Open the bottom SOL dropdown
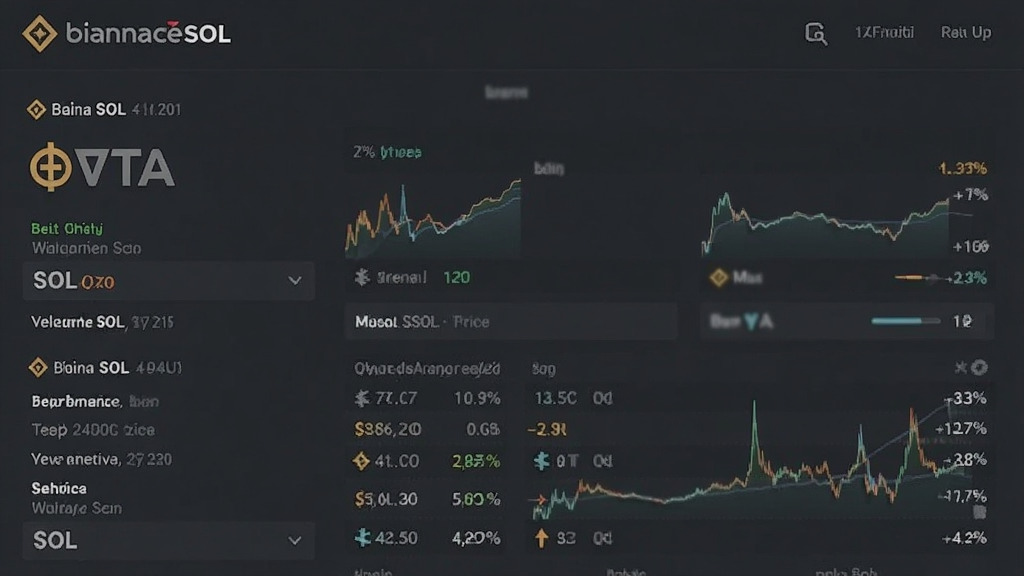This screenshot has height=576, width=1024. 168,541
